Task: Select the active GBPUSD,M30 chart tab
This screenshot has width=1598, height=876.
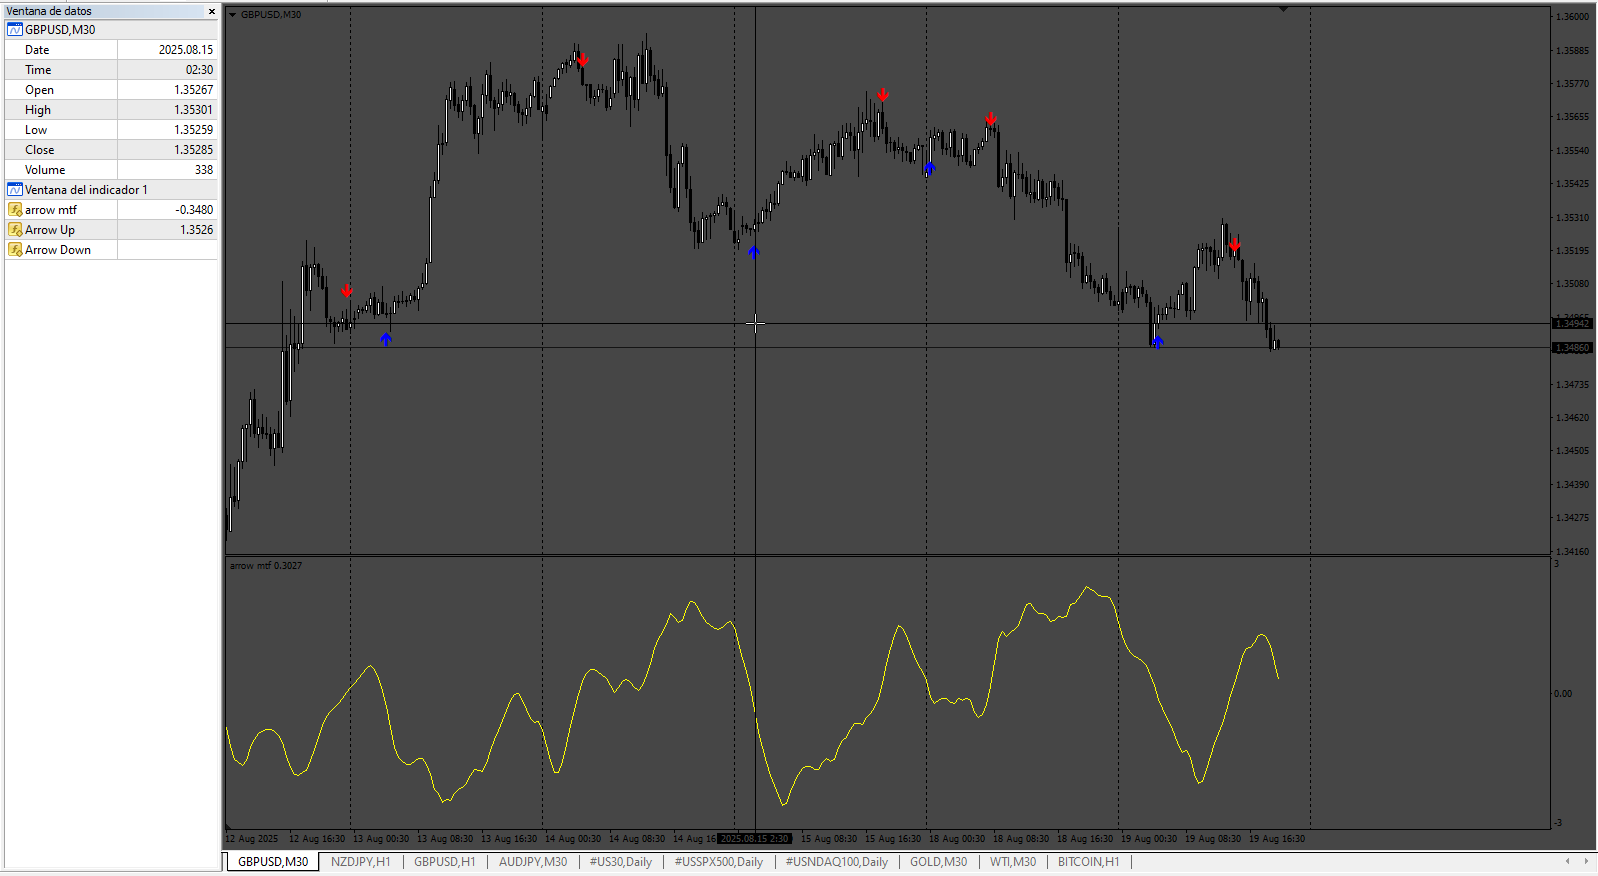Action: [273, 862]
